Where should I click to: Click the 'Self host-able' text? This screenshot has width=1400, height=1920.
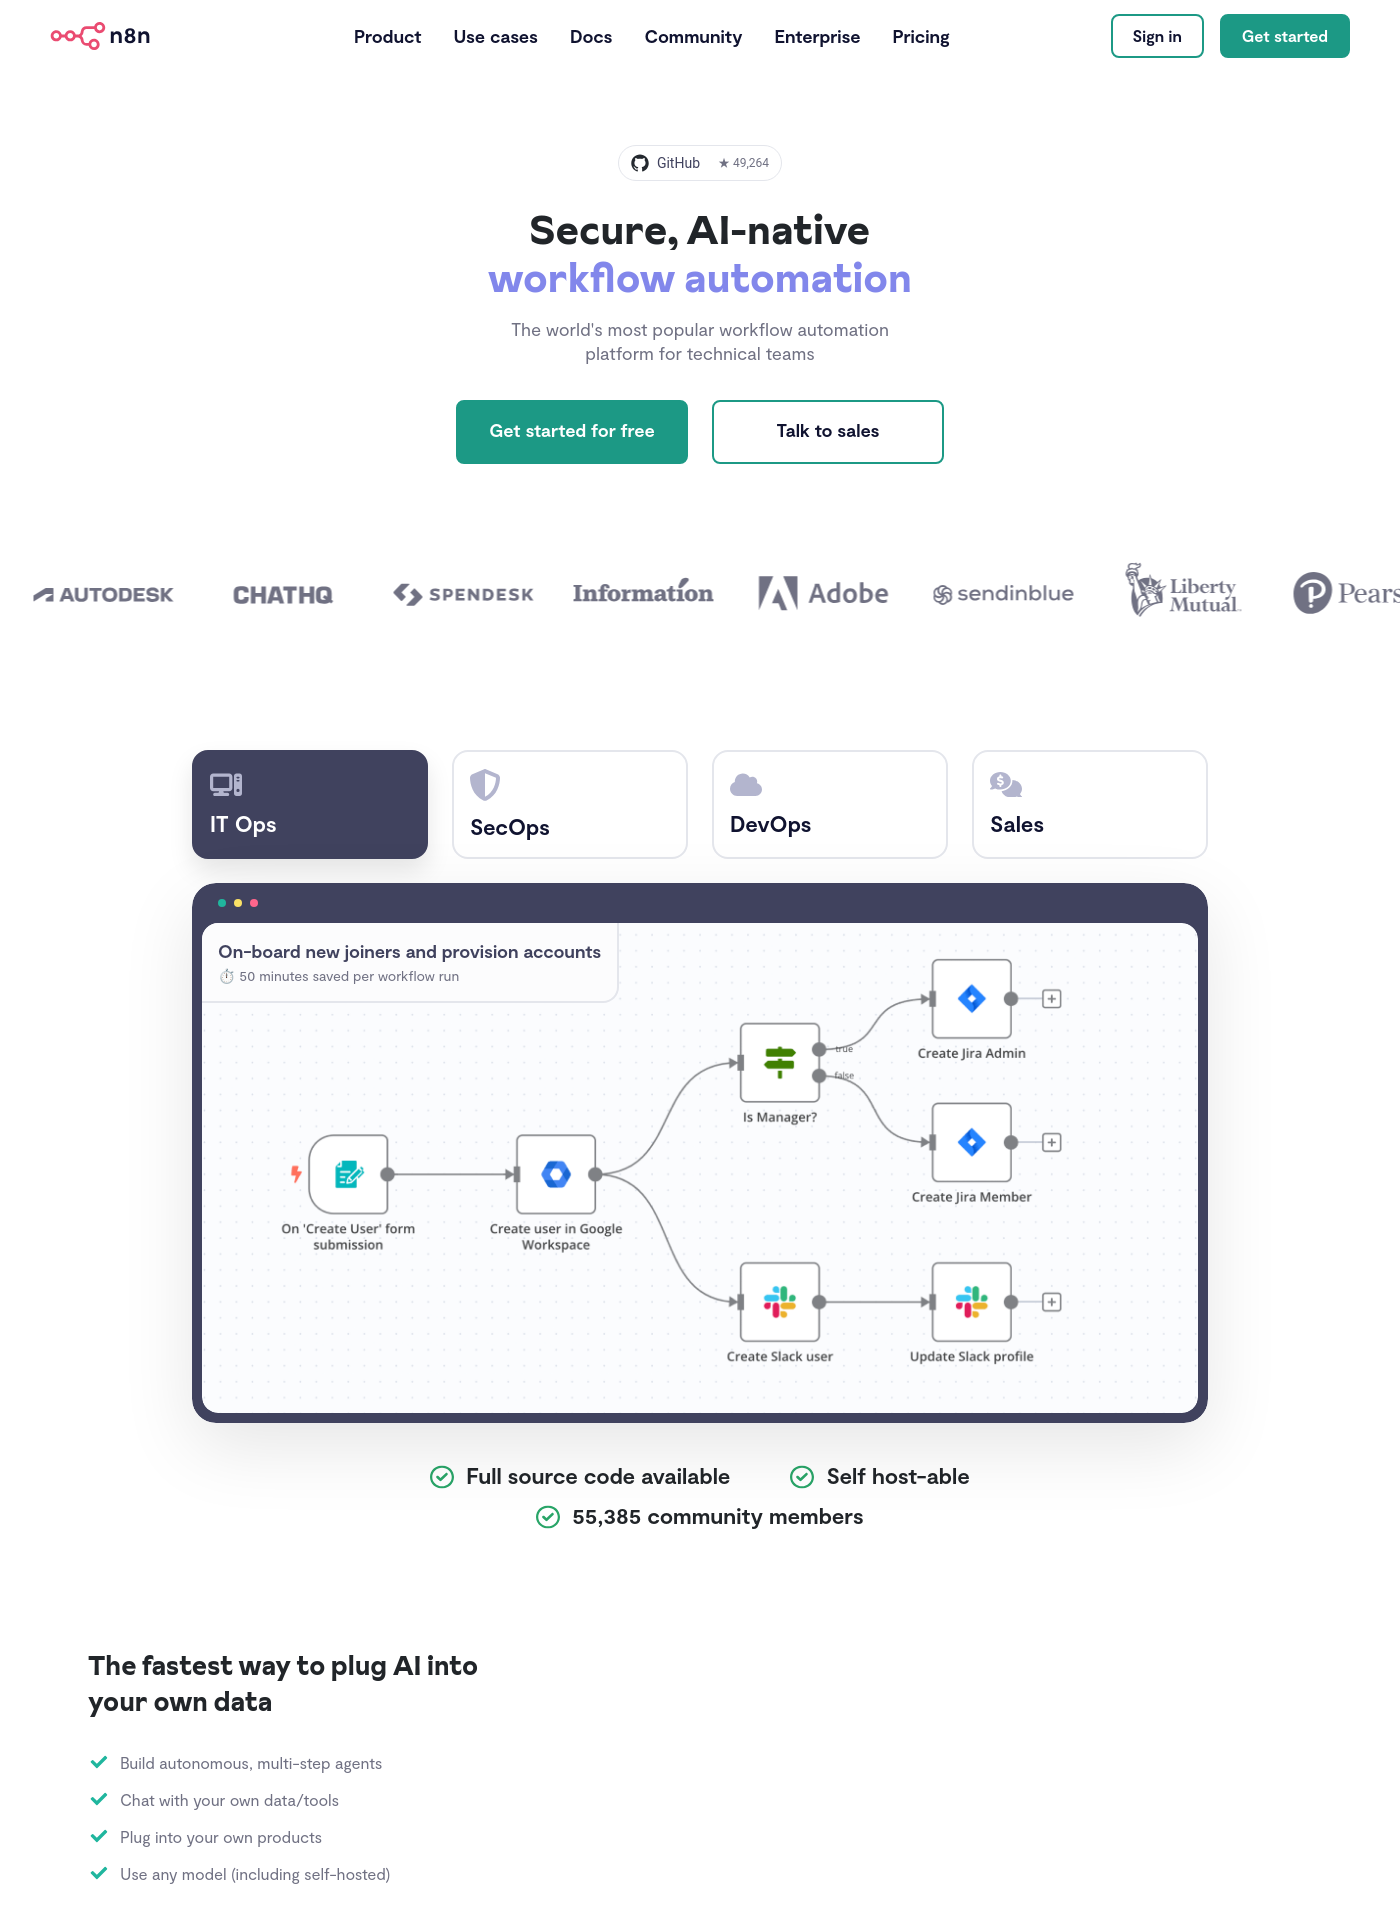pos(898,1477)
